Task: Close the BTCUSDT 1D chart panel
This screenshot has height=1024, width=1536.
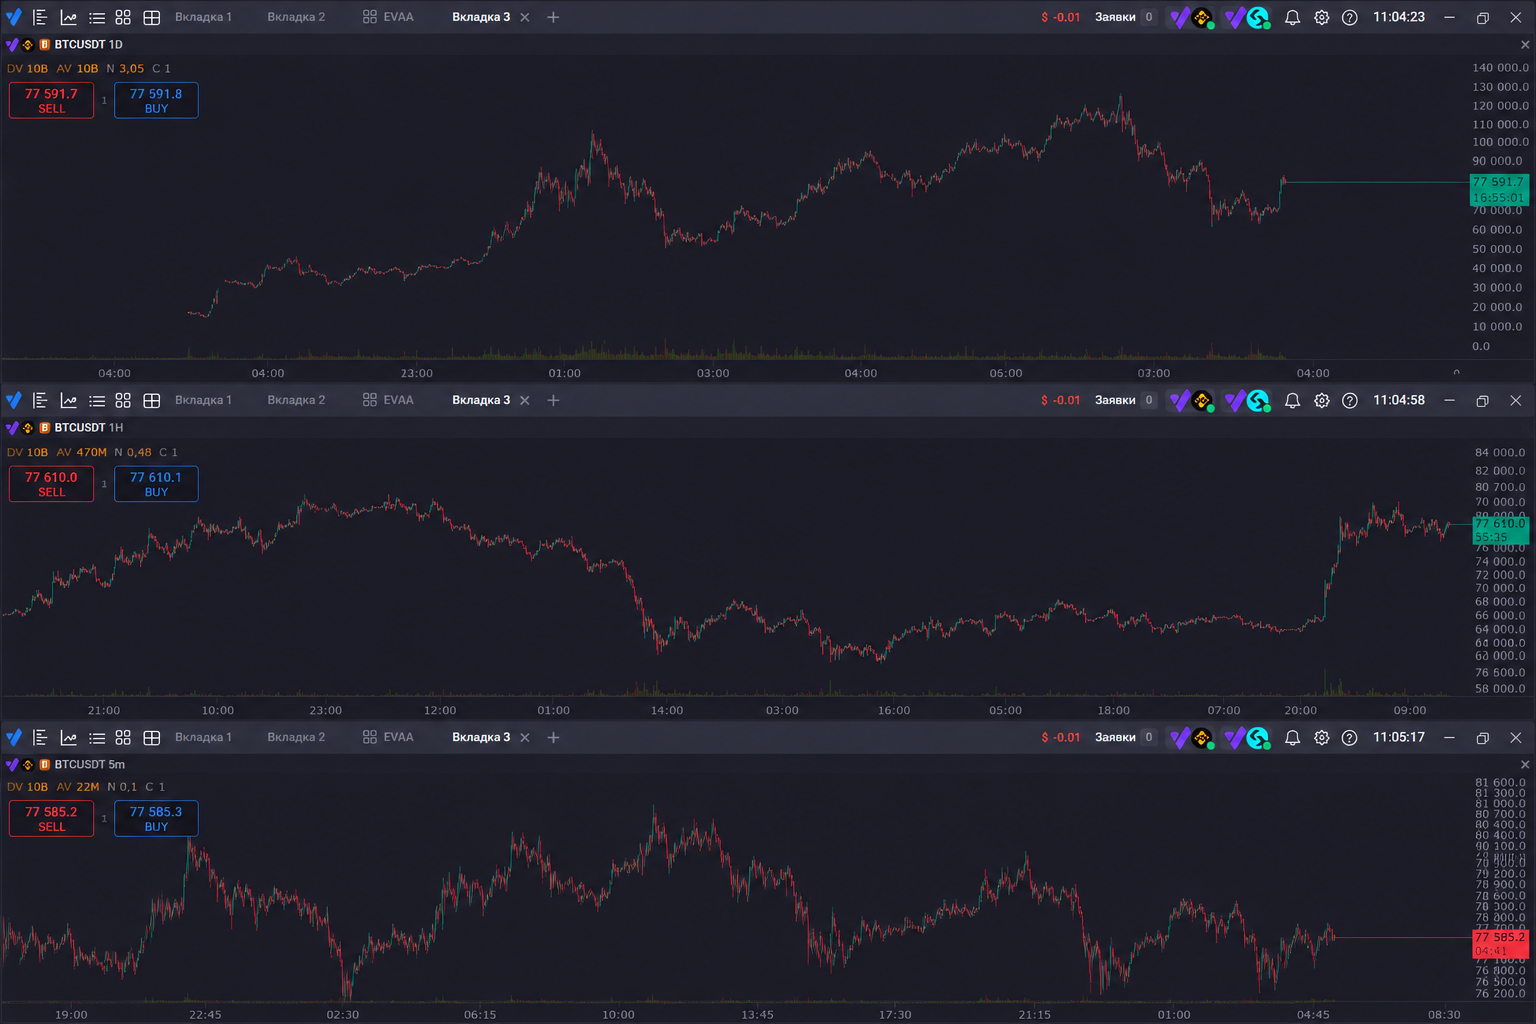Action: (1525, 45)
